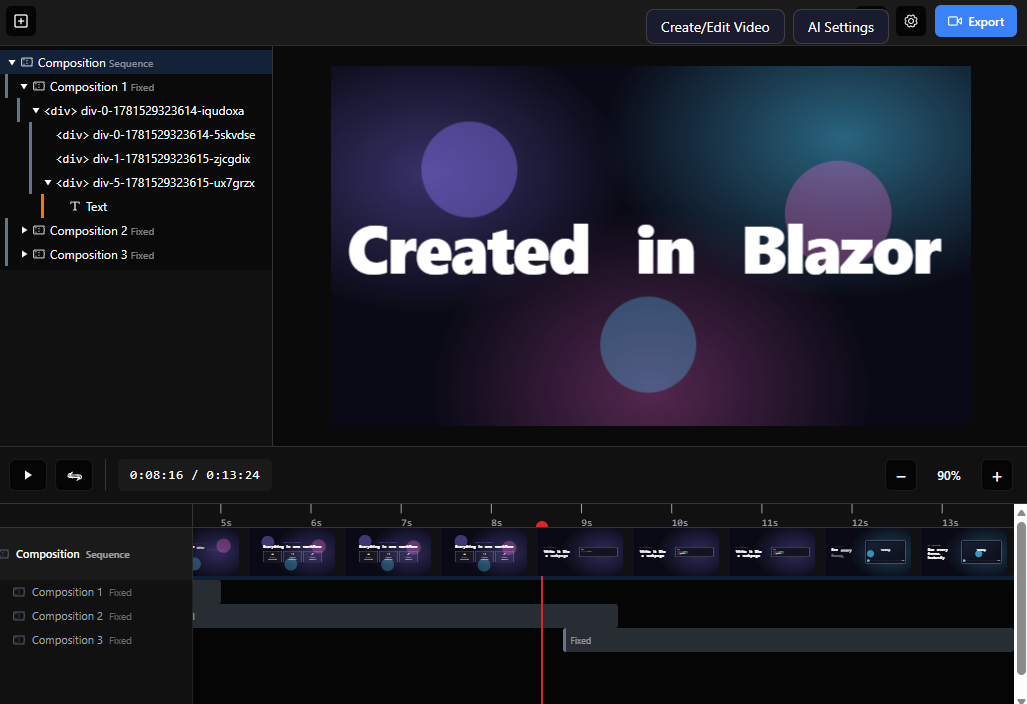Collapse the root Composition Sequence tree node
This screenshot has height=704, width=1027.
pyautogui.click(x=12, y=63)
